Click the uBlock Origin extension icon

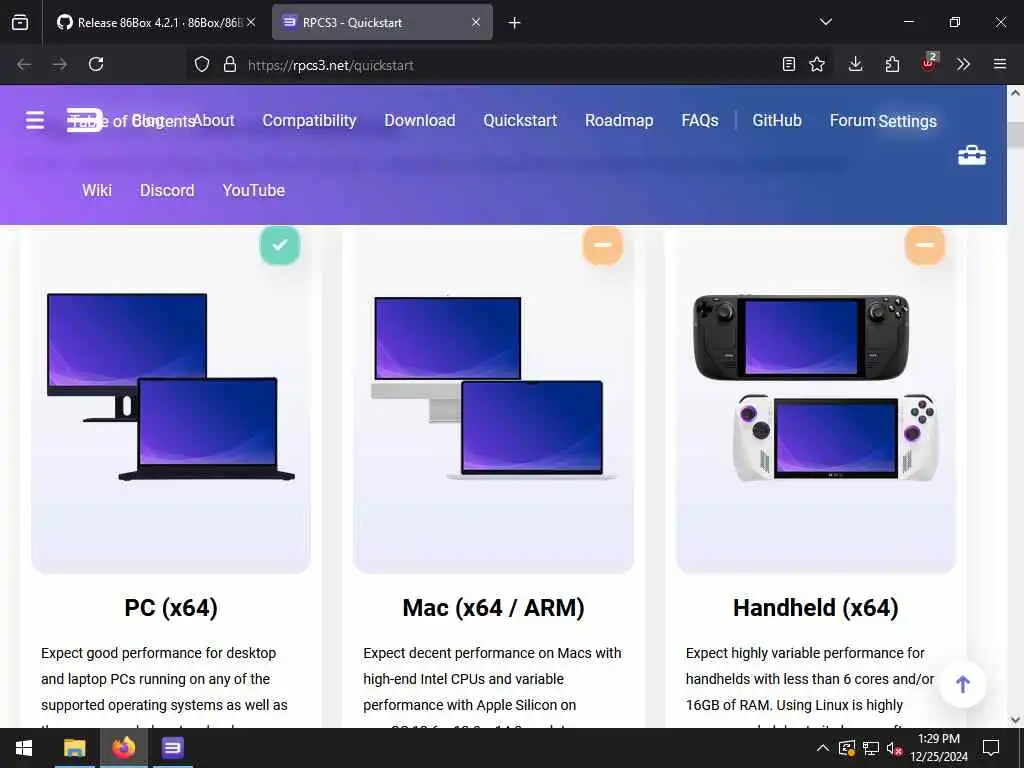coord(928,63)
